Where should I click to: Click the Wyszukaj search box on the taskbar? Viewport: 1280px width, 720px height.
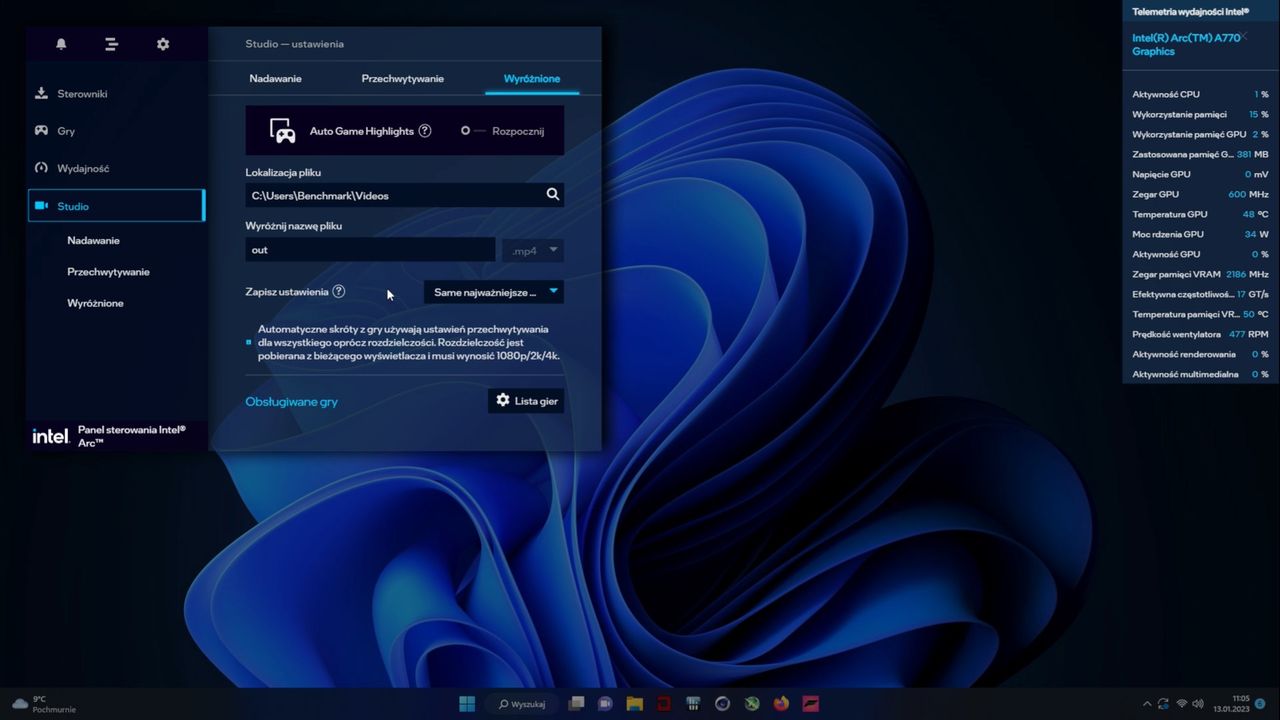(522, 703)
